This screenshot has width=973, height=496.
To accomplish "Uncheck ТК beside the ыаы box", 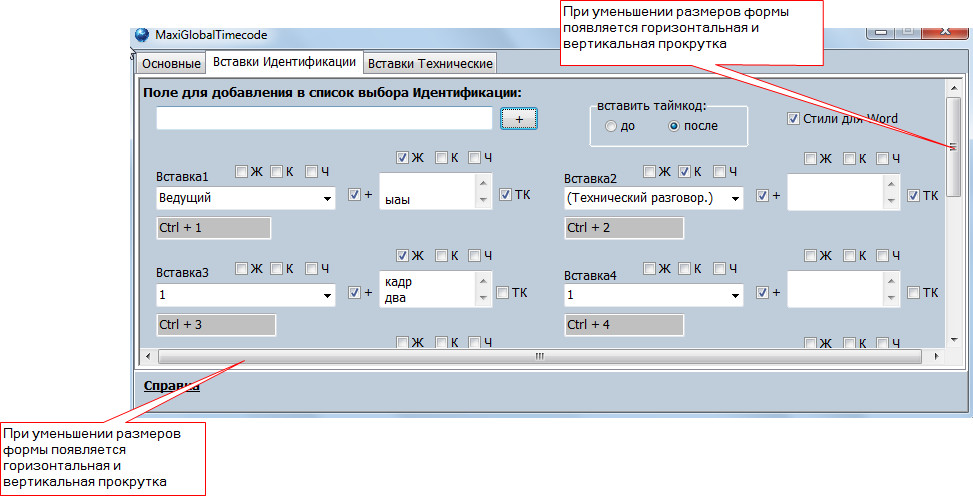I will (x=505, y=195).
